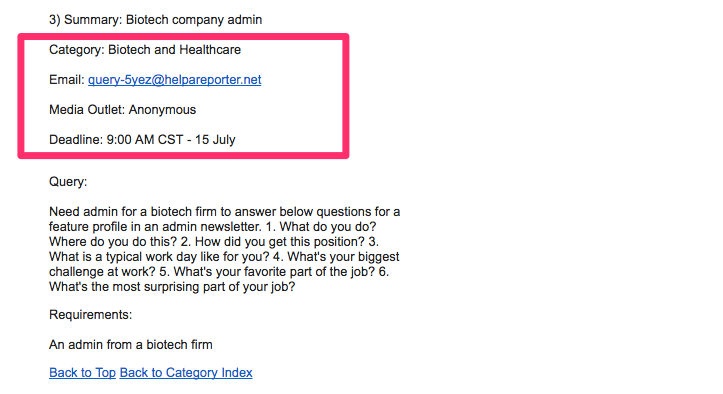Image resolution: width=723 pixels, height=394 pixels.
Task: Click the favorite part of the job question
Action: point(274,272)
